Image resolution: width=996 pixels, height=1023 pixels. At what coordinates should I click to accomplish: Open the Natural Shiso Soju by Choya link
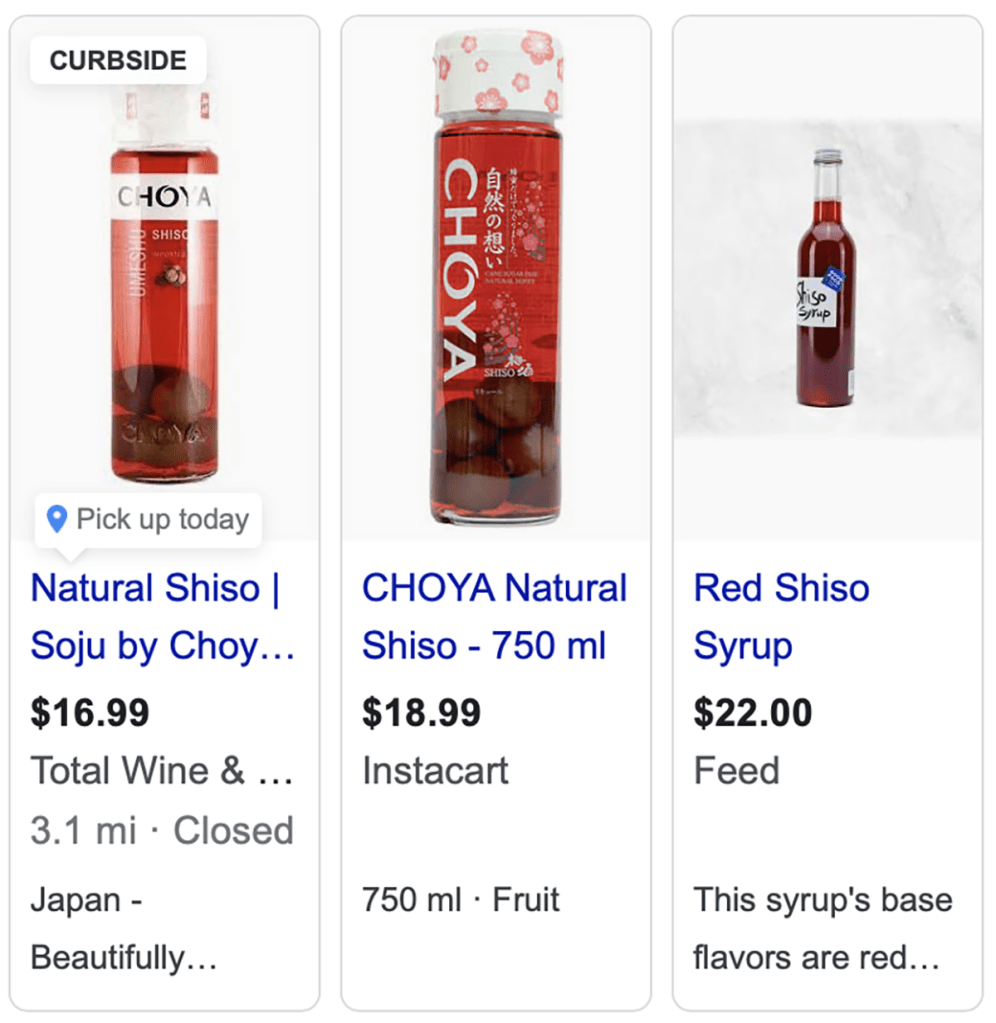(x=162, y=616)
